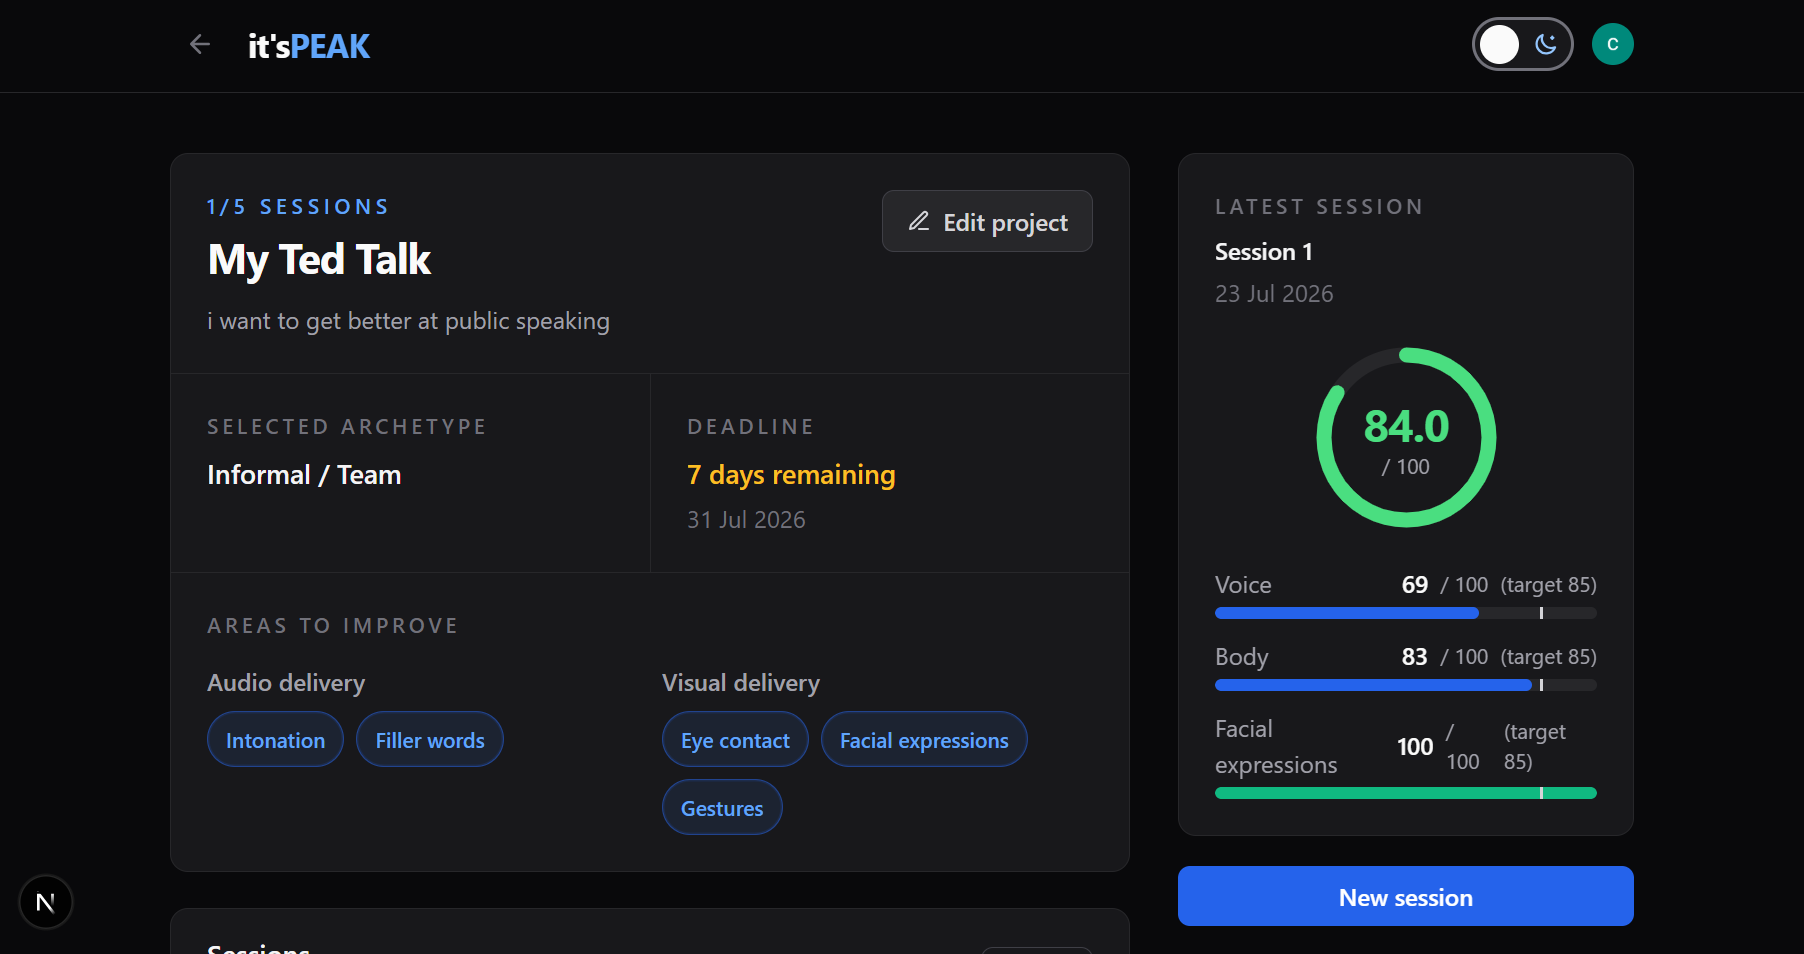
Task: Click the Body score value '83'
Action: (x=1414, y=657)
